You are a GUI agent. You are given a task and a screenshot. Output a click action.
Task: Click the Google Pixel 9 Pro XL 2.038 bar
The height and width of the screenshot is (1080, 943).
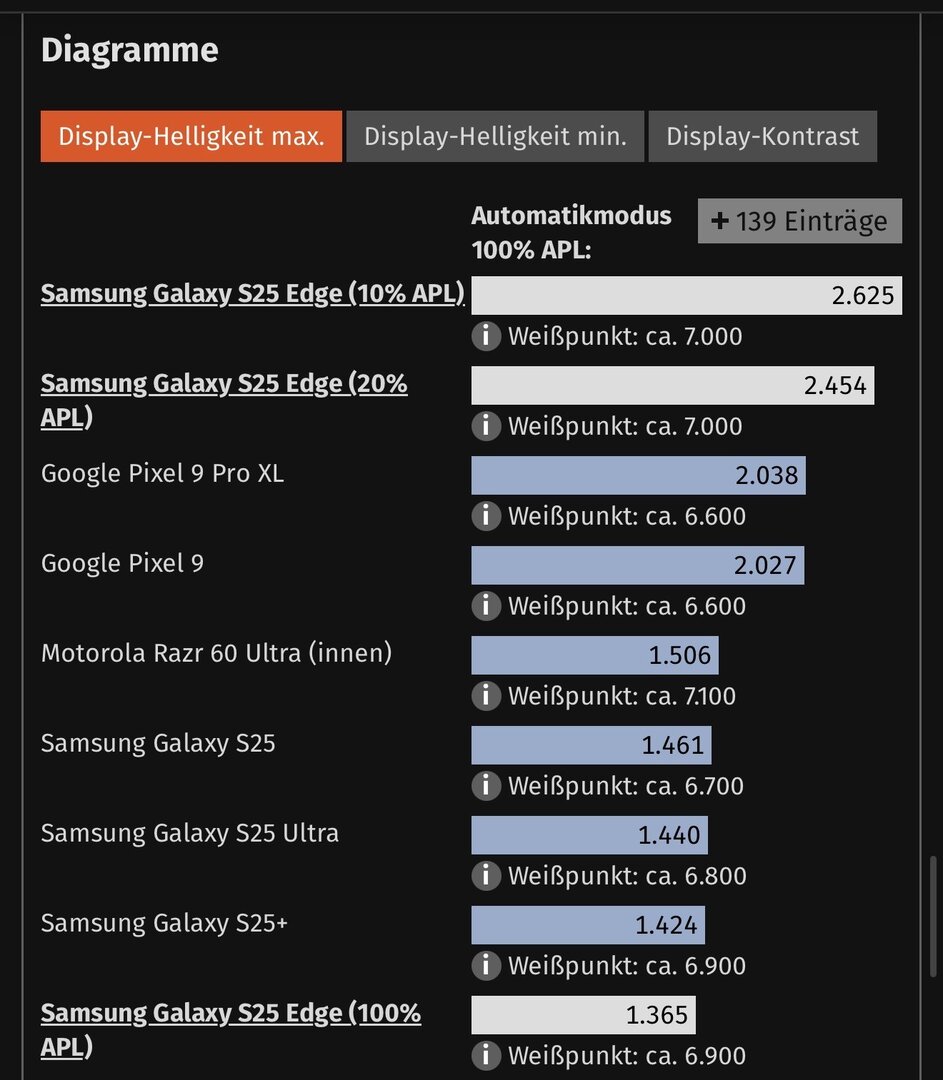pos(638,476)
